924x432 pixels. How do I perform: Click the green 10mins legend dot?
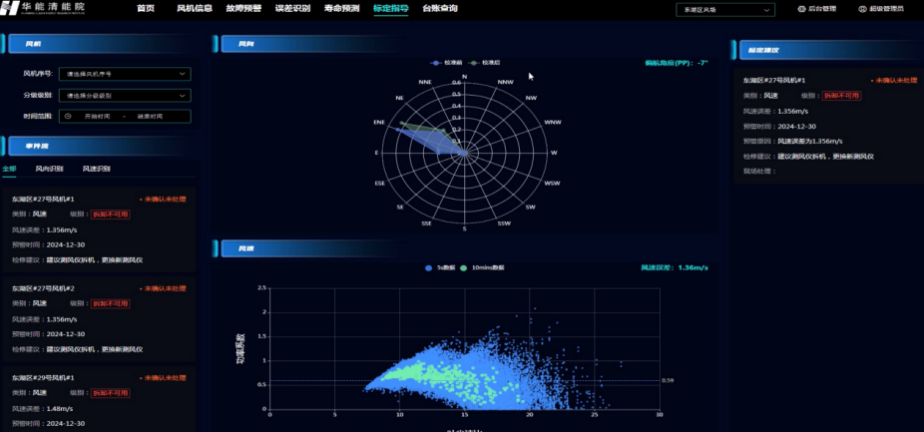463,268
